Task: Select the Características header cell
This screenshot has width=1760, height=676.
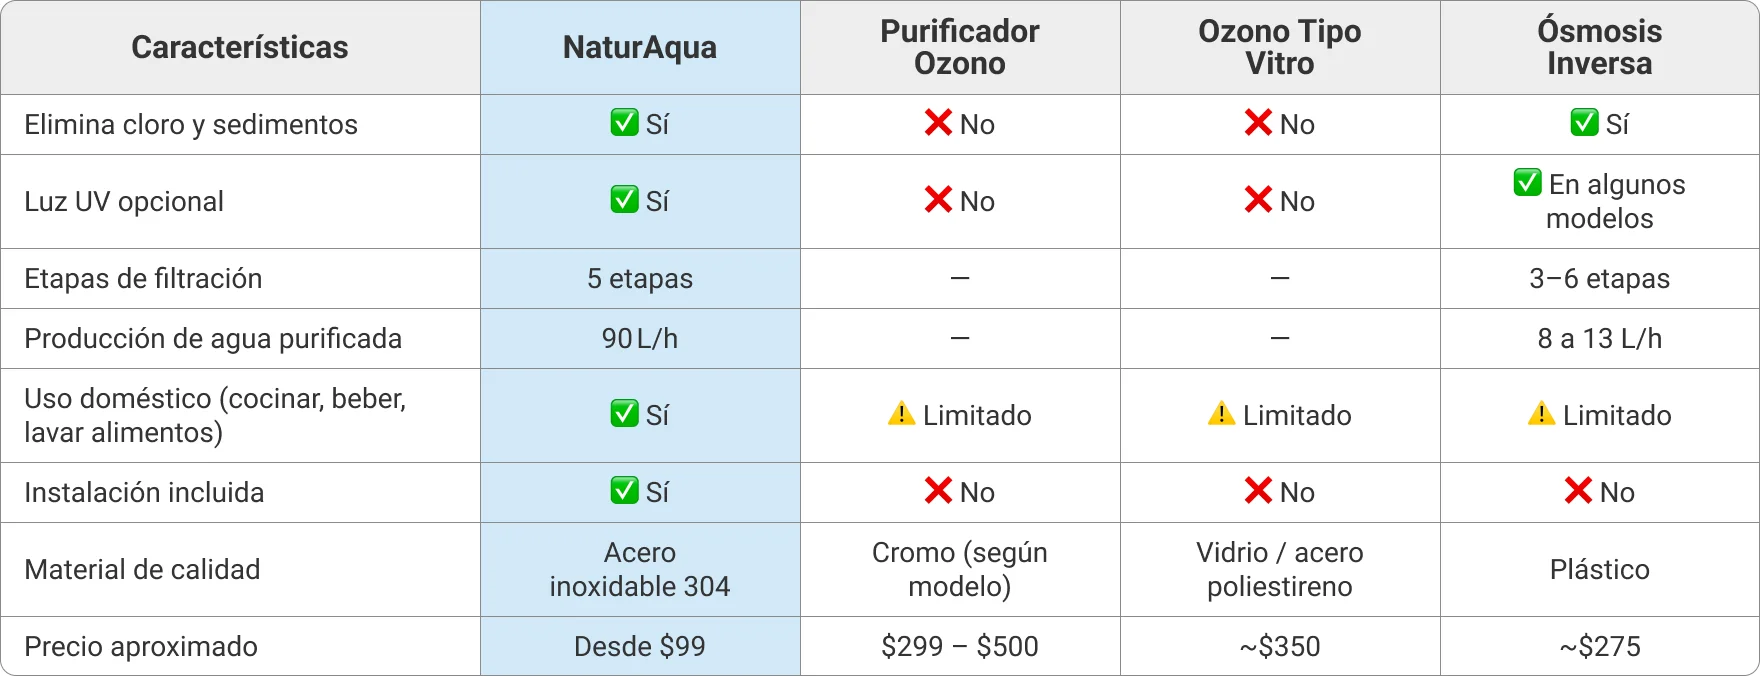Action: click(240, 47)
